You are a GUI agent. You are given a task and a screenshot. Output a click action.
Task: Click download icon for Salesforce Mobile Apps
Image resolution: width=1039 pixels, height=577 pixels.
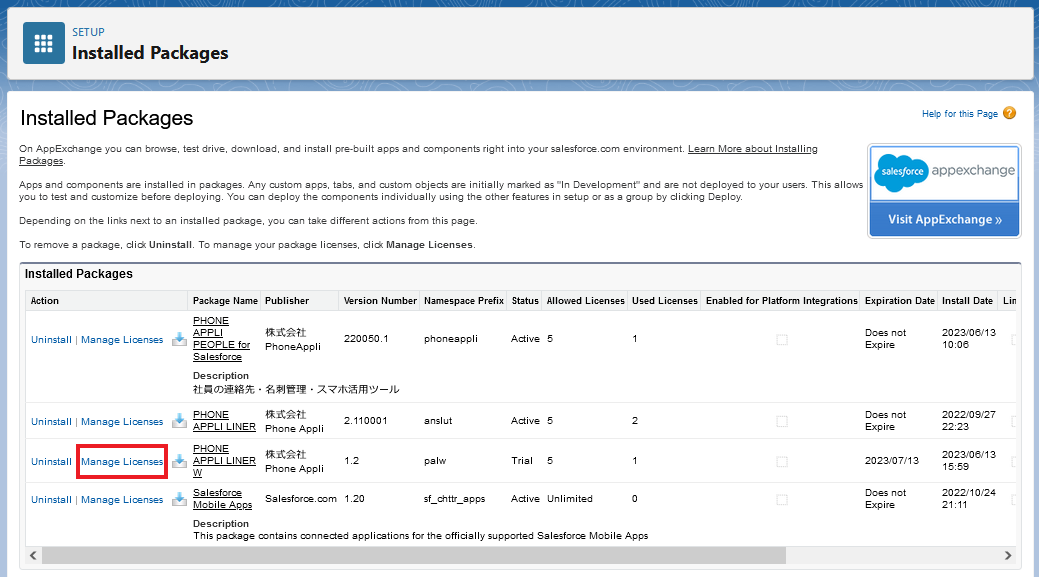179,499
